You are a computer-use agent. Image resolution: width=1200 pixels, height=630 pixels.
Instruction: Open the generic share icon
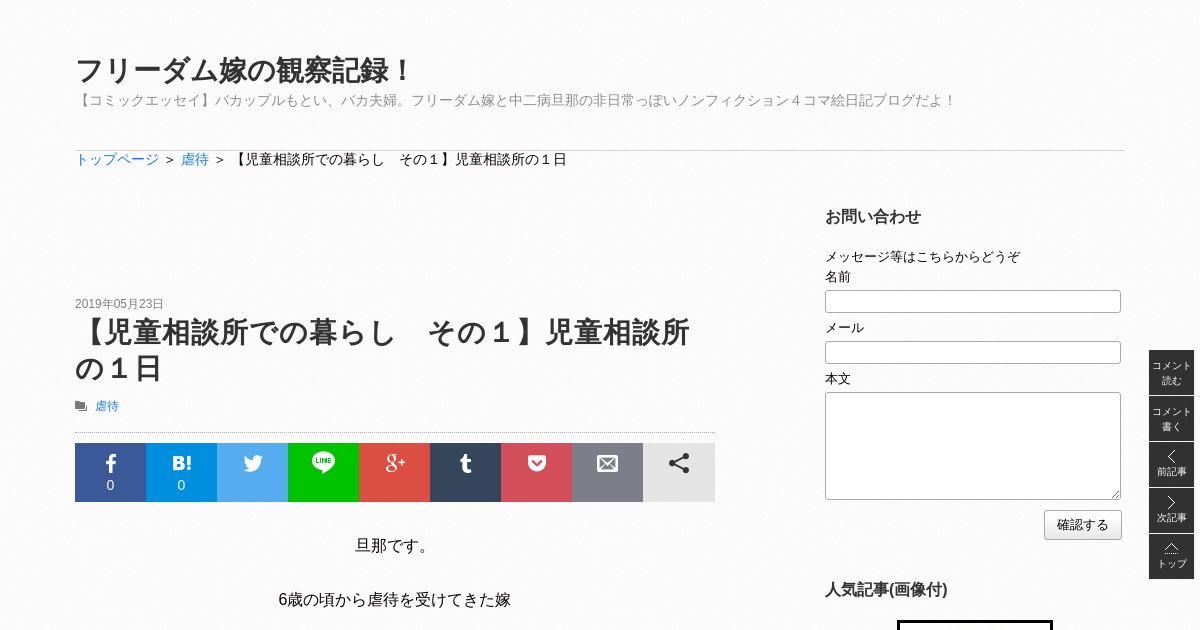679,472
